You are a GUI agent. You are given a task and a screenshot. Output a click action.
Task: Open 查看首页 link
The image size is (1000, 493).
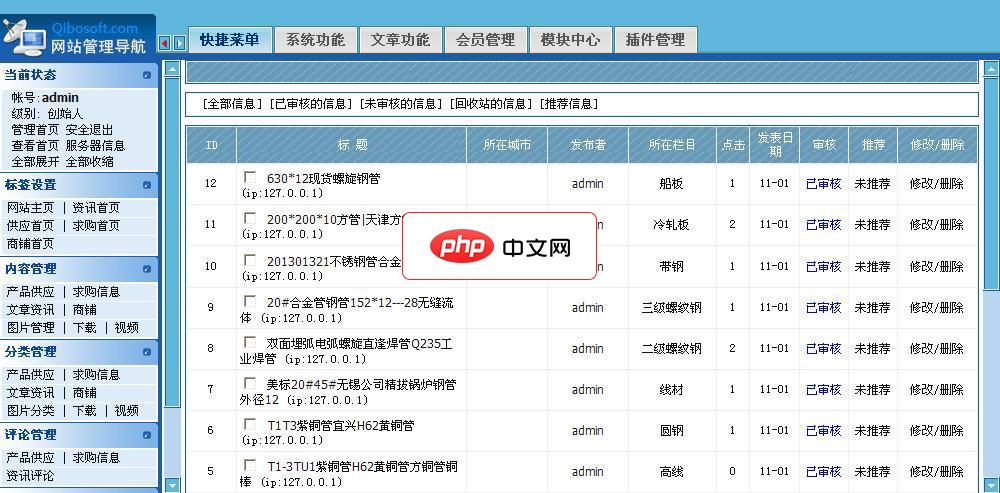pyautogui.click(x=35, y=145)
